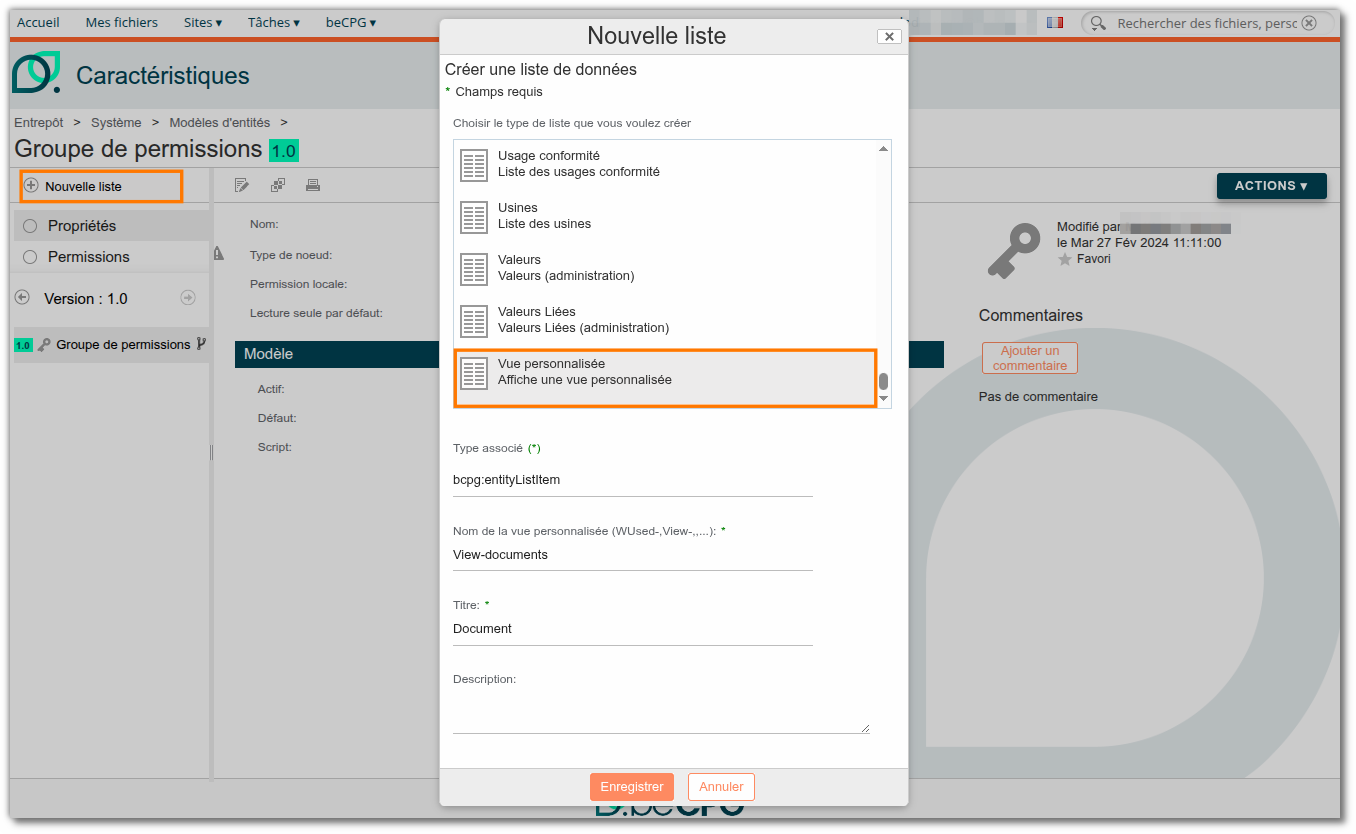Click the Favori star icon

tap(1065, 259)
